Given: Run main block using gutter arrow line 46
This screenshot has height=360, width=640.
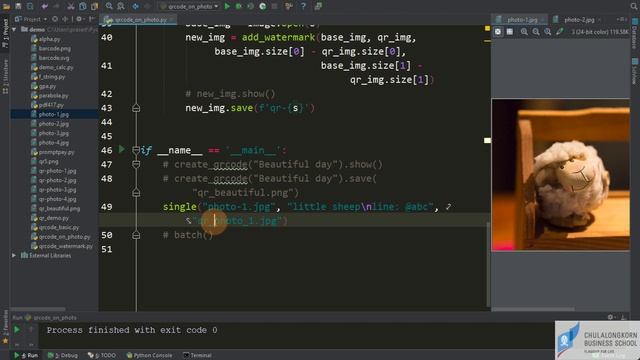Looking at the screenshot, I should (122, 149).
